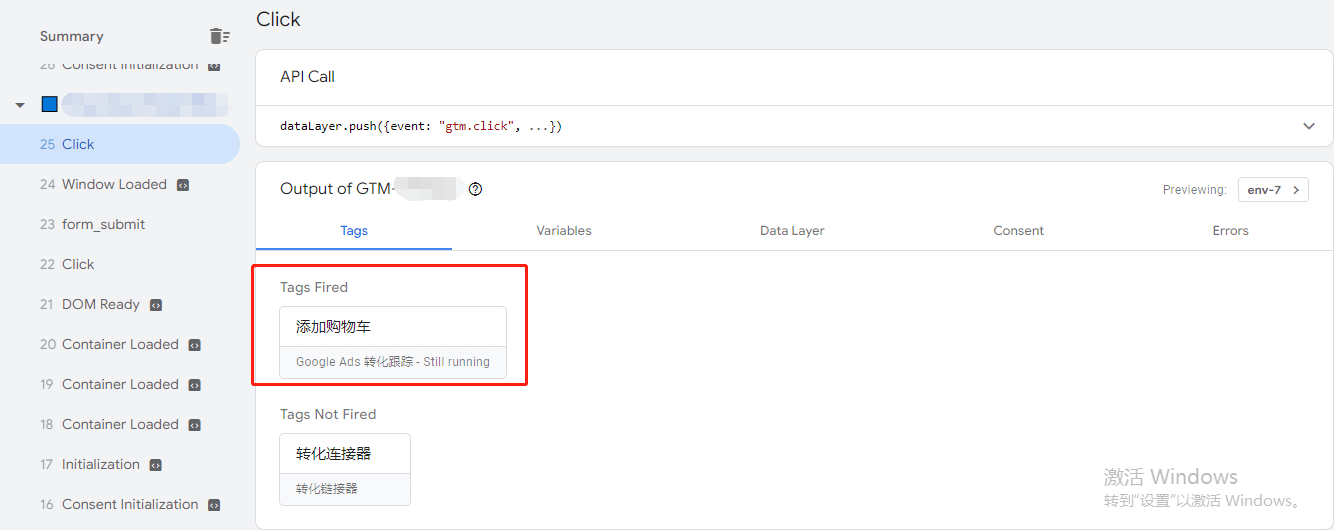Click code icon beside event 20 Container Loaded

pyautogui.click(x=194, y=345)
